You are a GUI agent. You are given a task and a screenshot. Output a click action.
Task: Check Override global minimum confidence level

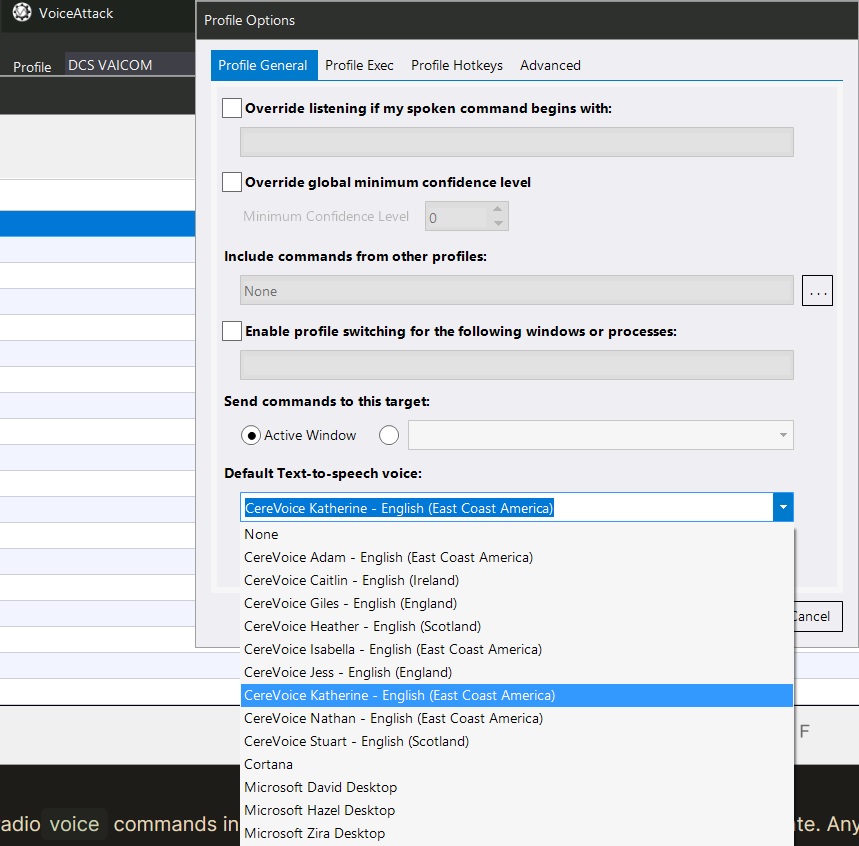[232, 182]
